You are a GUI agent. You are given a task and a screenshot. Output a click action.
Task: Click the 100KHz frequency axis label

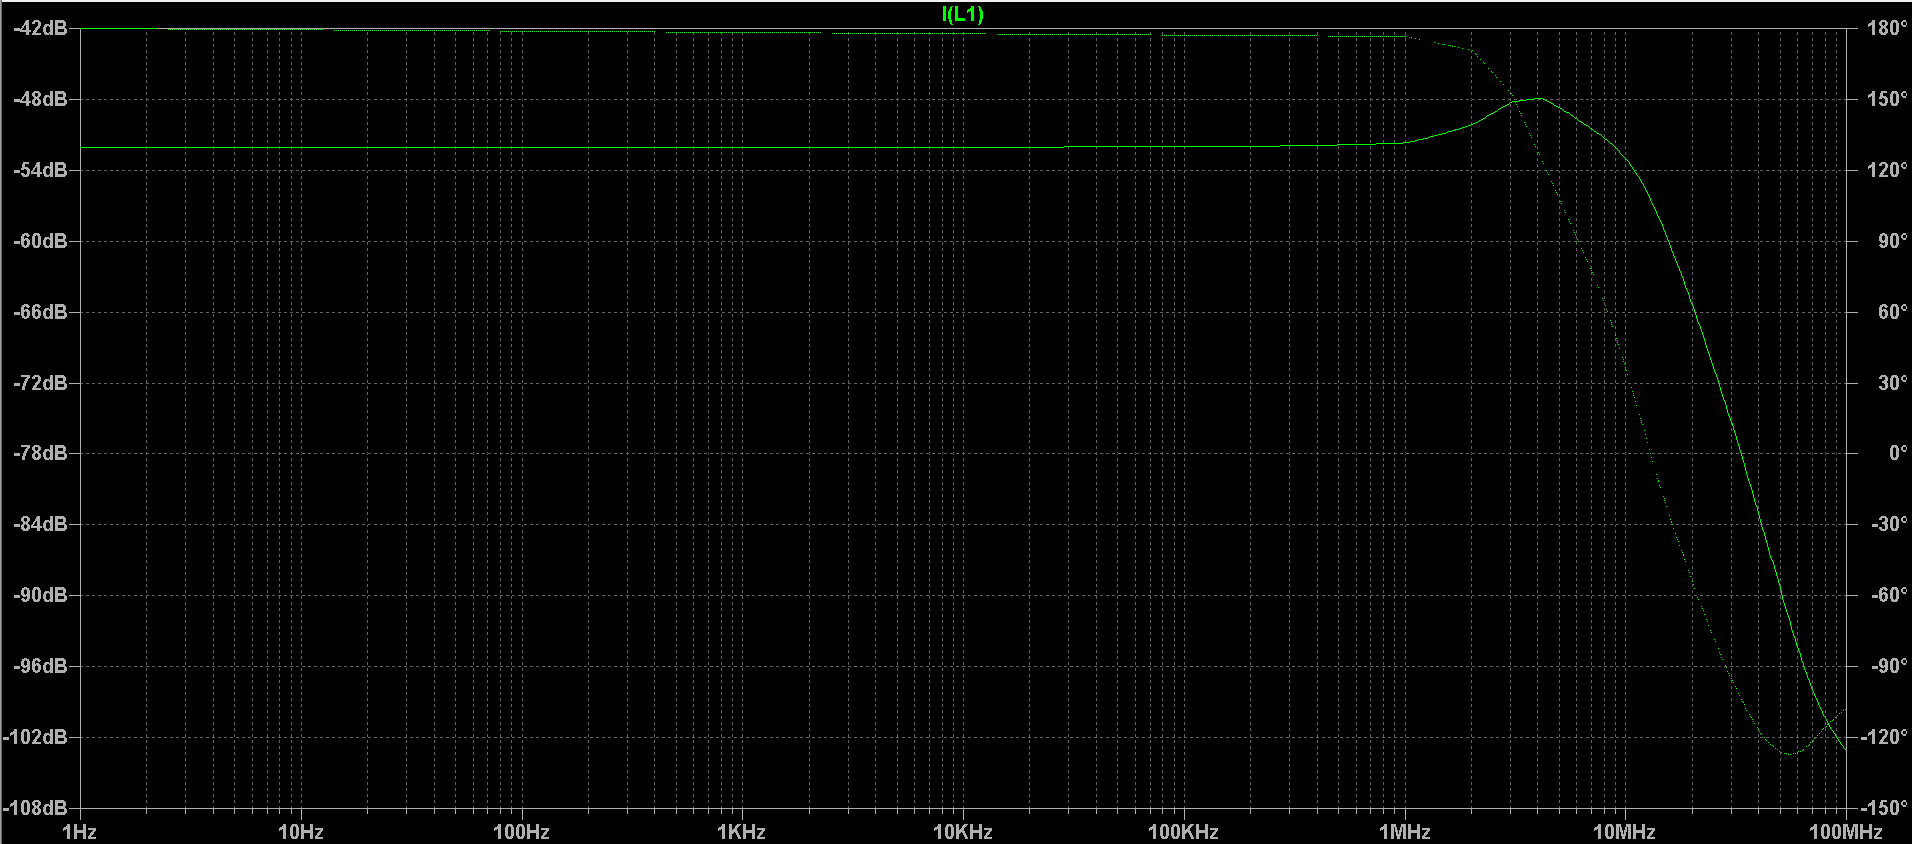pos(1183,832)
